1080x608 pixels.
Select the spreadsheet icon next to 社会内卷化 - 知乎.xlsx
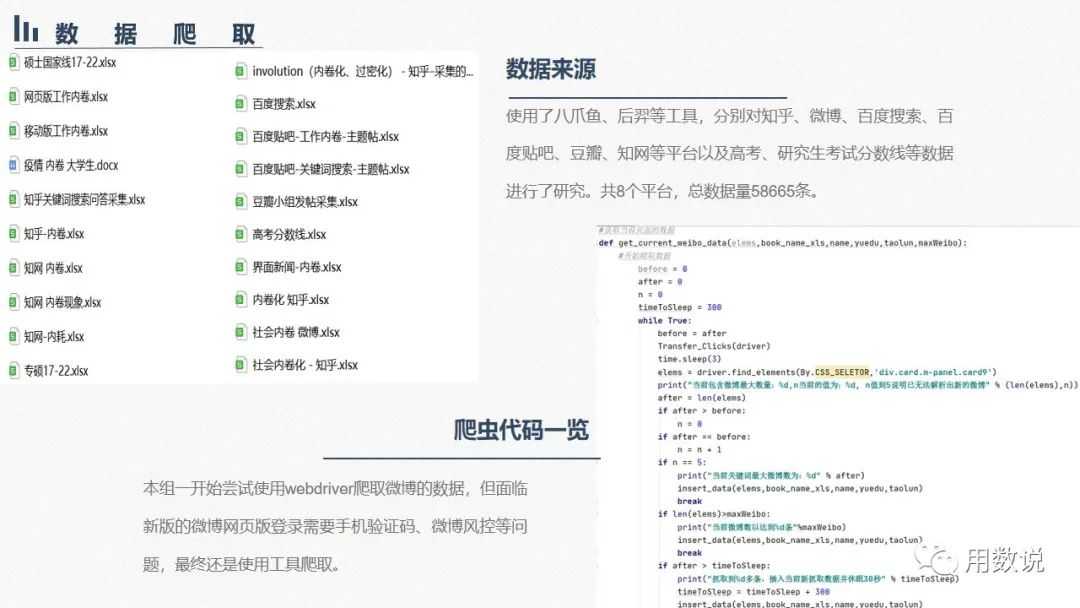(240, 363)
